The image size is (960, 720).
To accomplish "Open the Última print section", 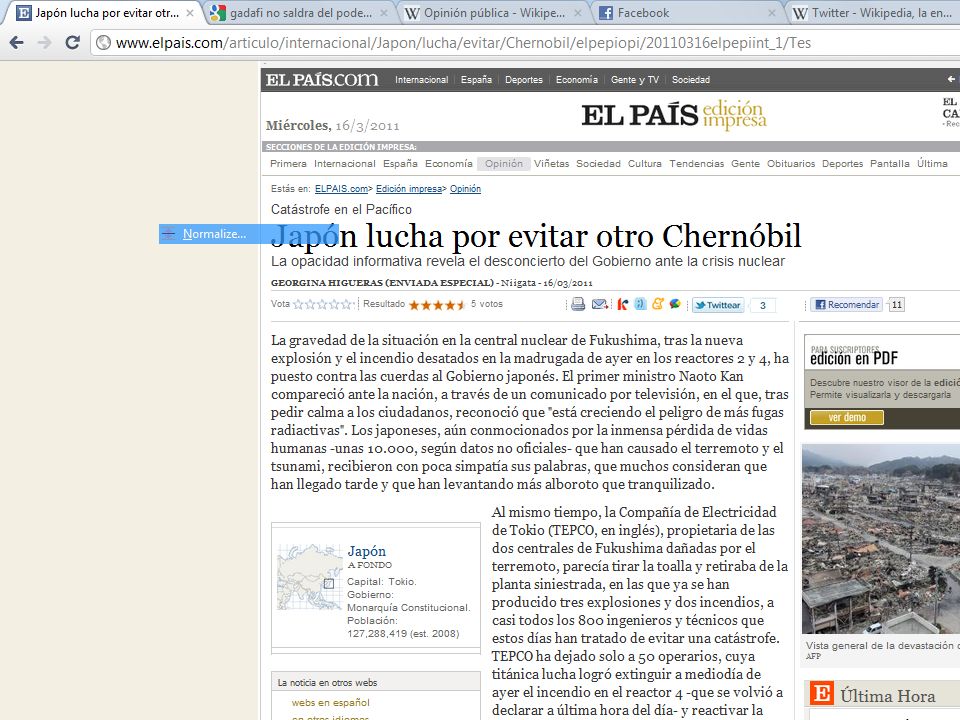I will point(932,163).
